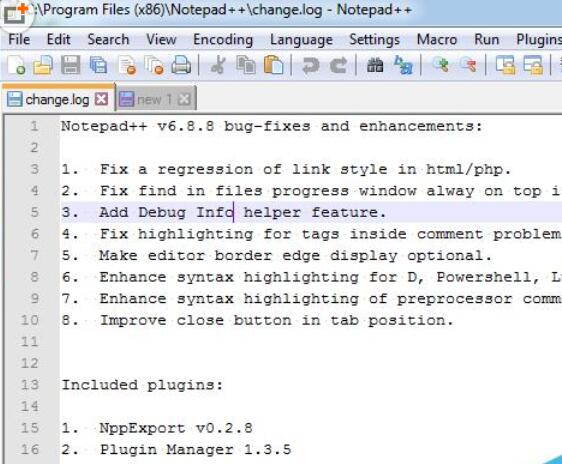Switch to the change.log tab
This screenshot has height=464, width=562.
tap(57, 99)
